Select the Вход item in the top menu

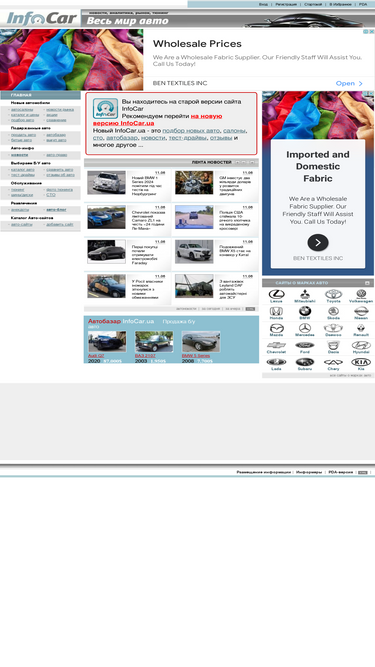pyautogui.click(x=263, y=4)
